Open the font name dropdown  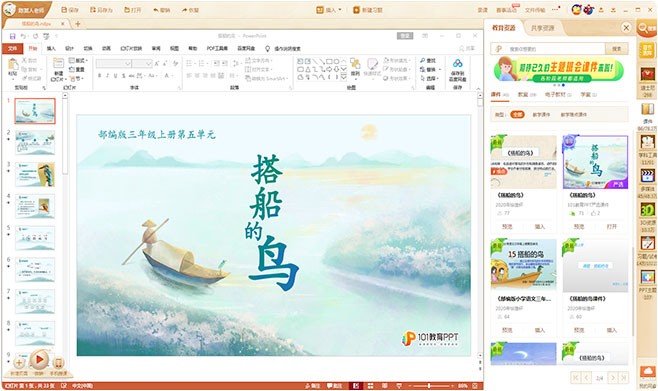coord(128,63)
